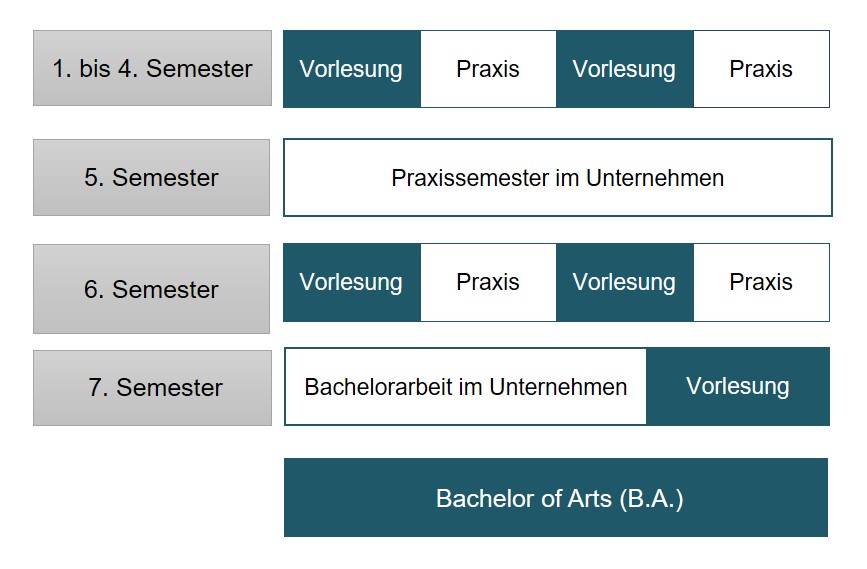Select the 'Bachelorarbeit im Unternehmen' box
The height and width of the screenshot is (569, 867).
pyautogui.click(x=465, y=387)
